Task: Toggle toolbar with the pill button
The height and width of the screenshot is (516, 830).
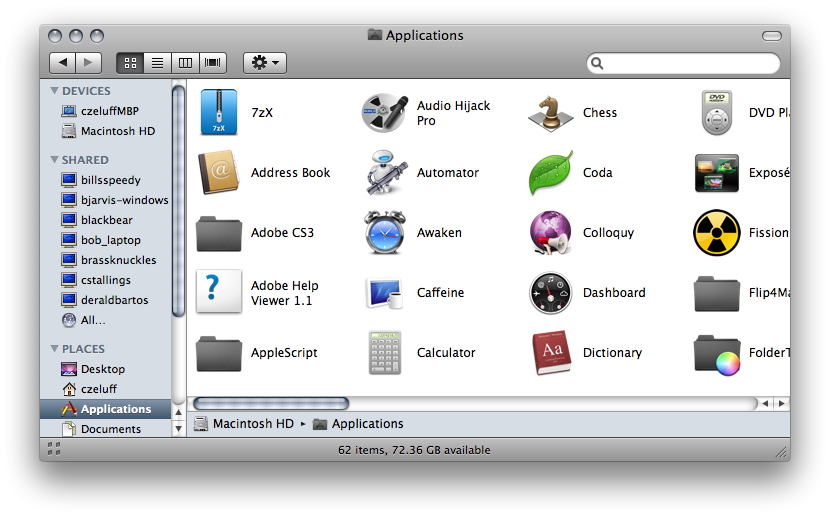Action: pyautogui.click(x=772, y=36)
